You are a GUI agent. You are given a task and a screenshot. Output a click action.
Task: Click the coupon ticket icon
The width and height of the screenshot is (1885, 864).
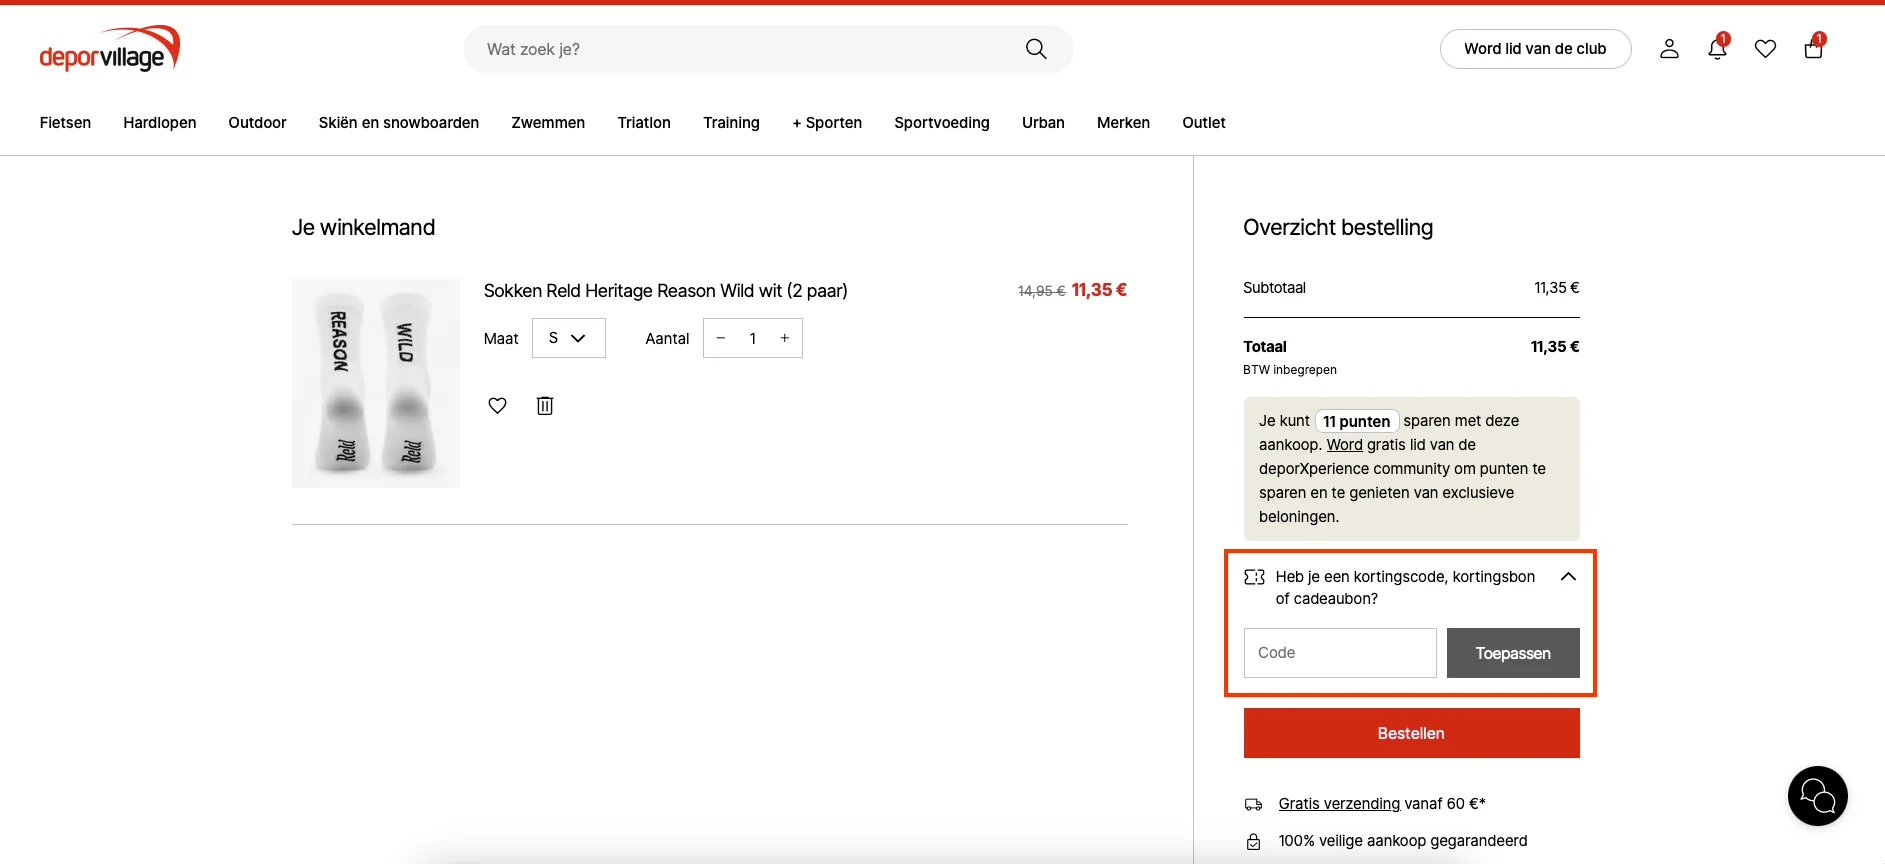pos(1254,577)
